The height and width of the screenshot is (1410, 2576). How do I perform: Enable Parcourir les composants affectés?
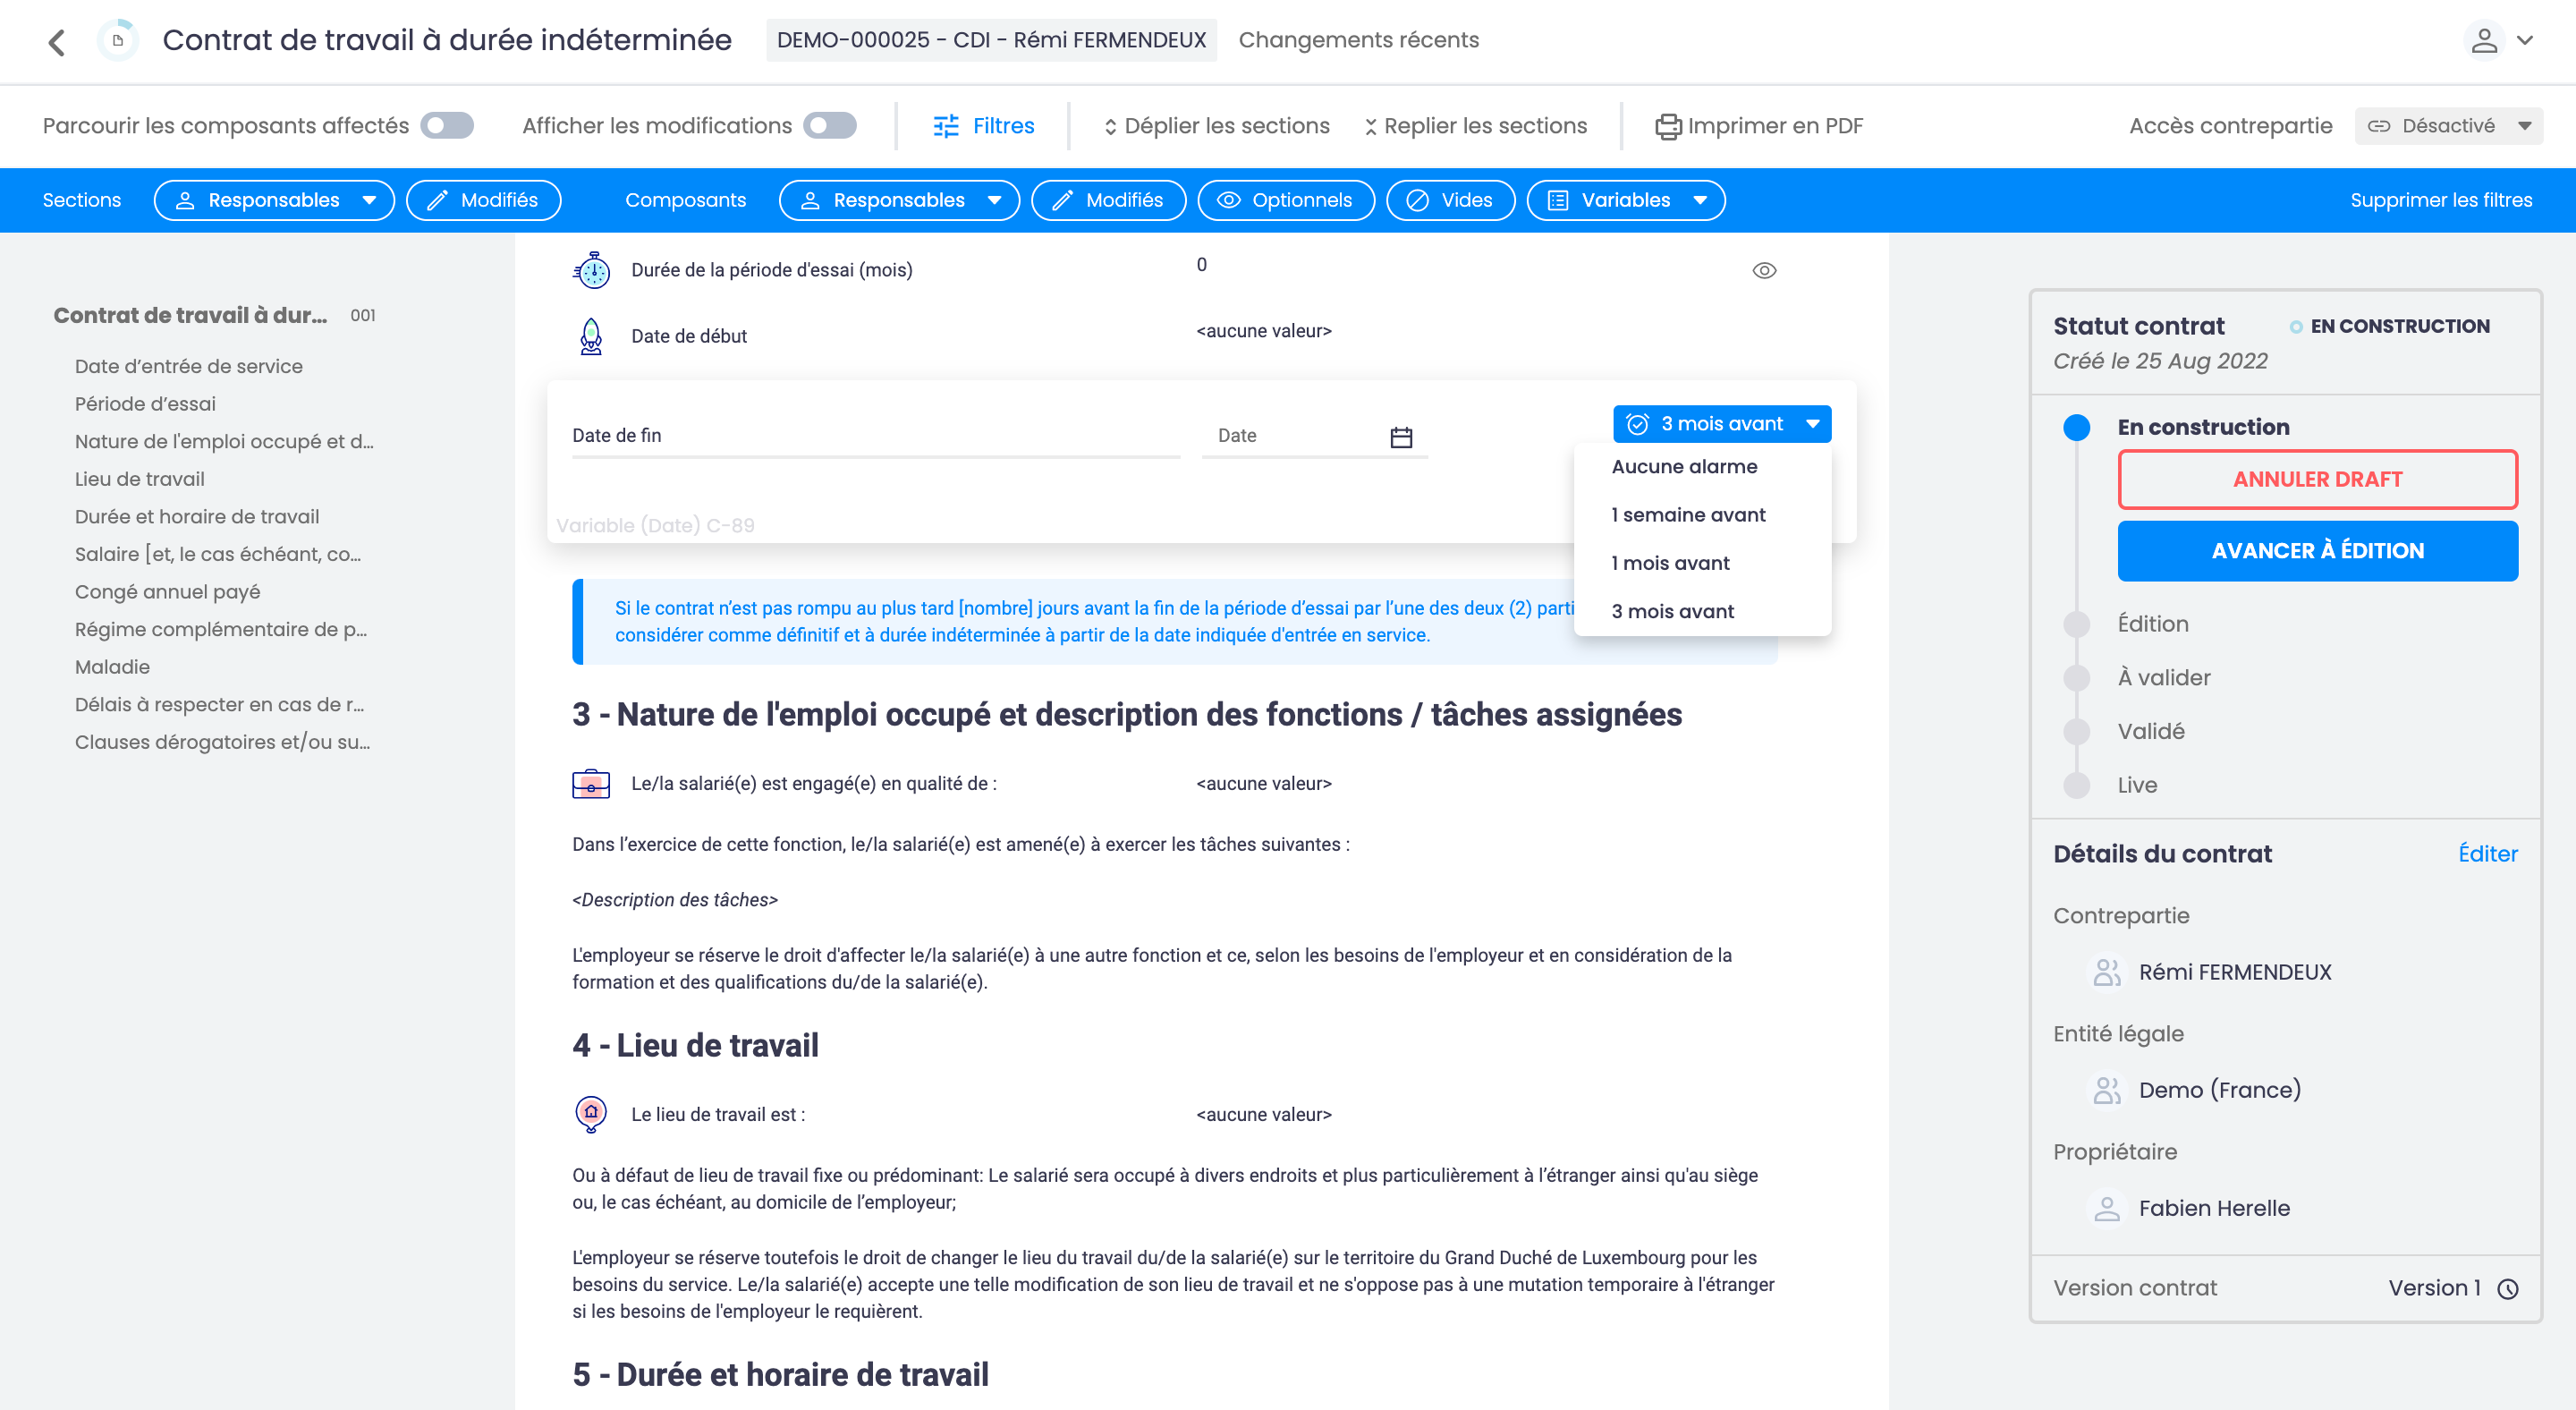(447, 125)
